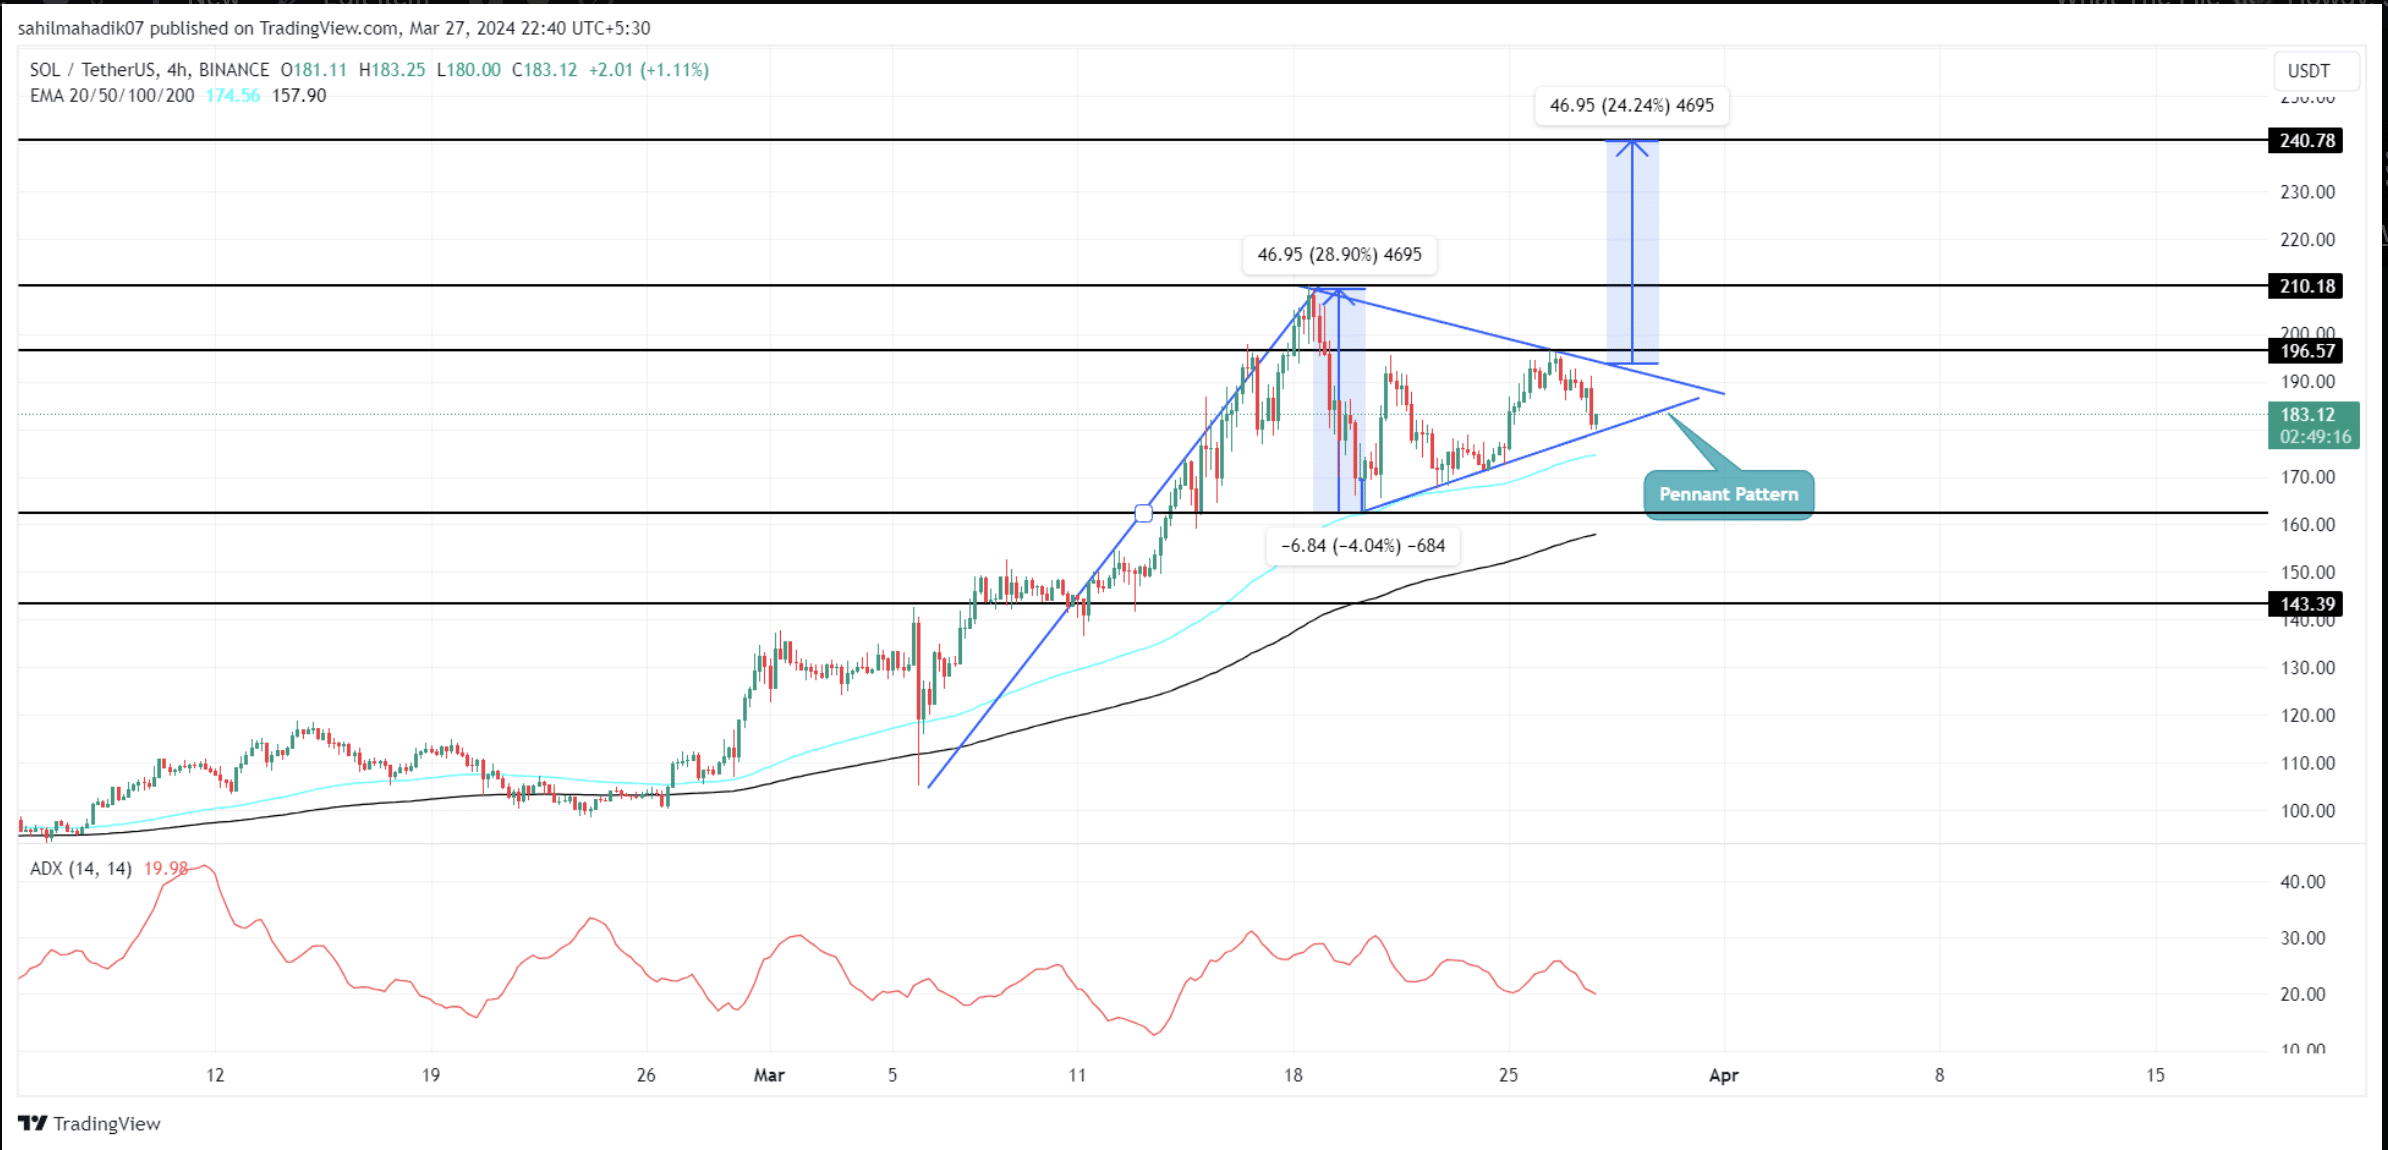Select the -6.84 (-4.04%) -684 measurement label
Viewport: 2388px width, 1150px height.
(1363, 545)
